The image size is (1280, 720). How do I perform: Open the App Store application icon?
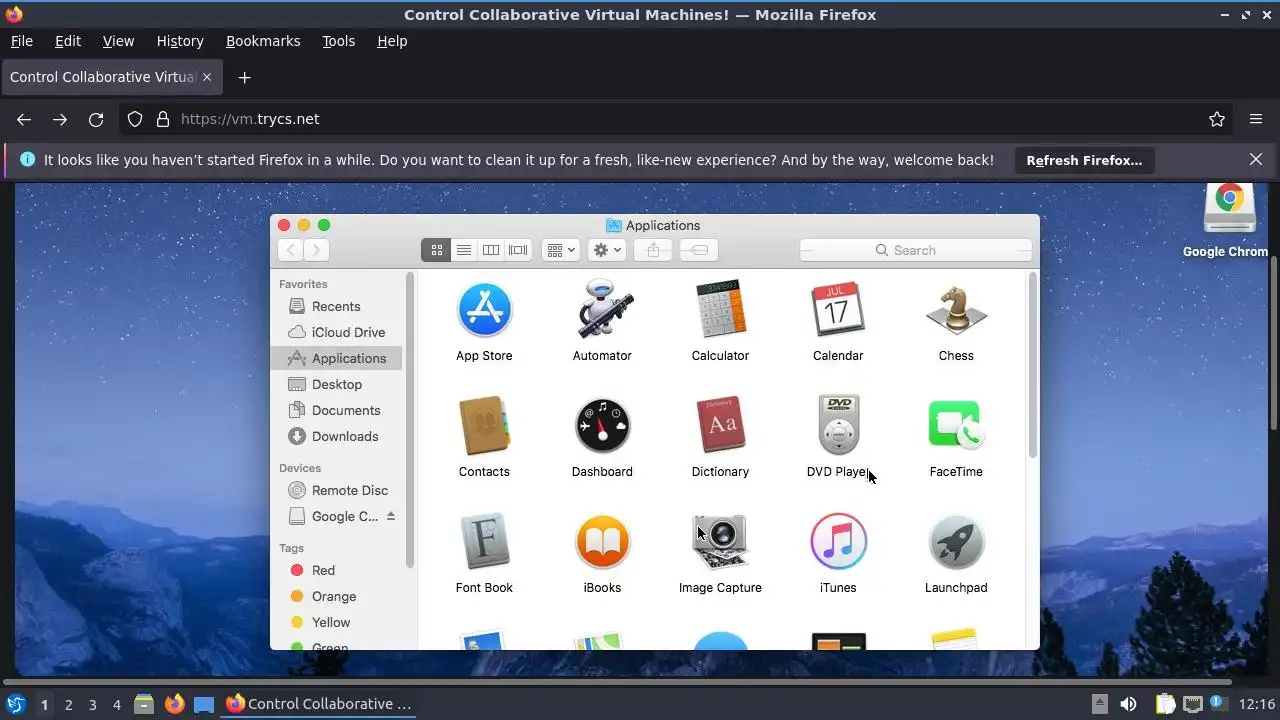[484, 310]
